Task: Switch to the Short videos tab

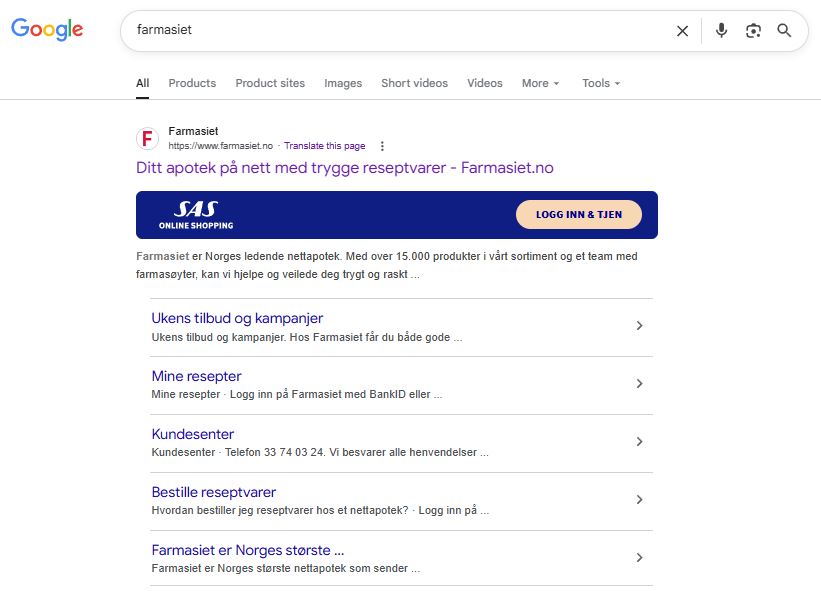Action: pyautogui.click(x=415, y=83)
